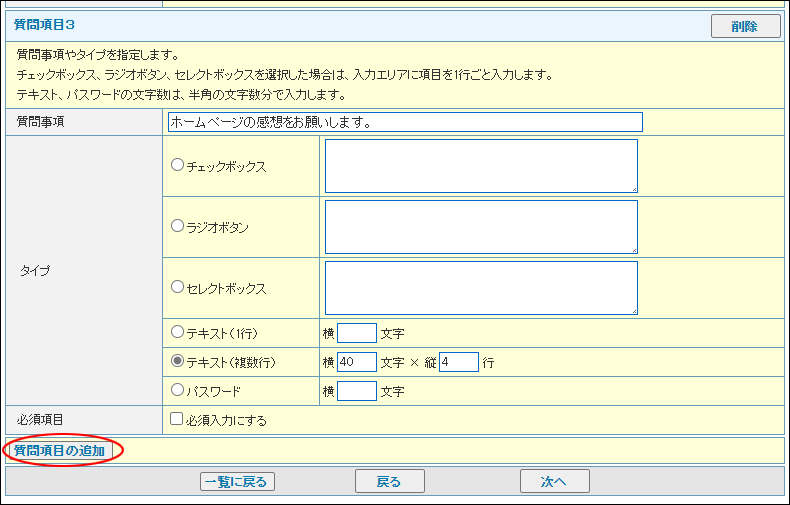This screenshot has width=790, height=505.
Task: Choose the テキスト(1行) radio option
Action: [178, 332]
